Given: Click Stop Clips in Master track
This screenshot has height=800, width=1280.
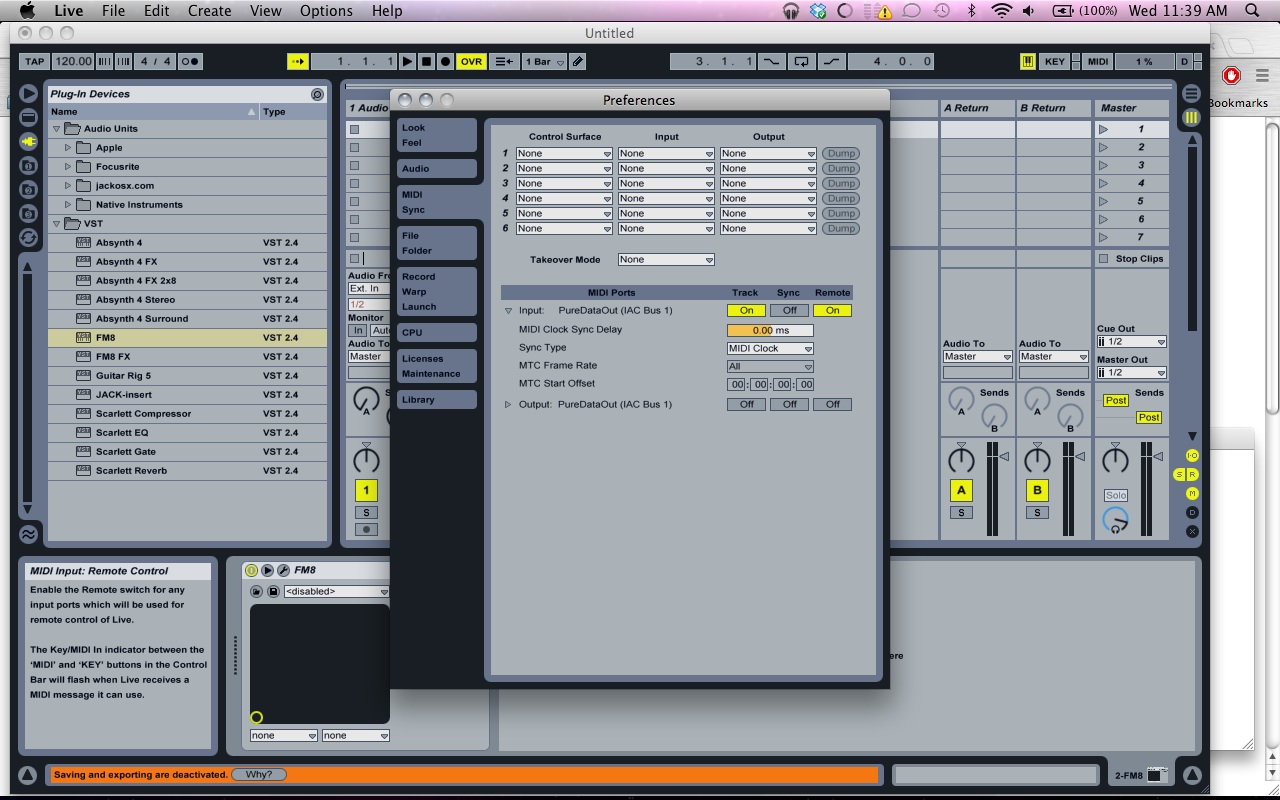Looking at the screenshot, I should pyautogui.click(x=1131, y=259).
